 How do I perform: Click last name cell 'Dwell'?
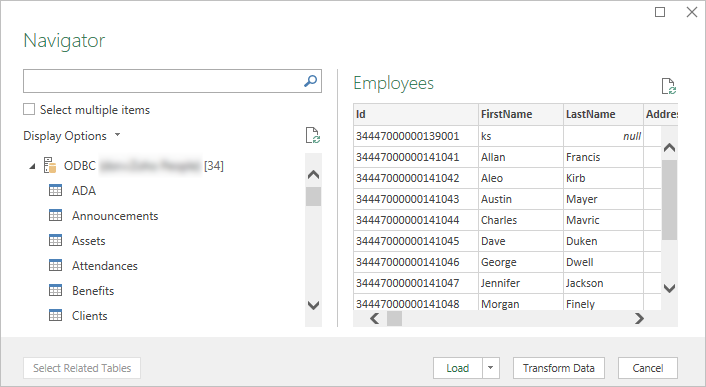[603, 262]
